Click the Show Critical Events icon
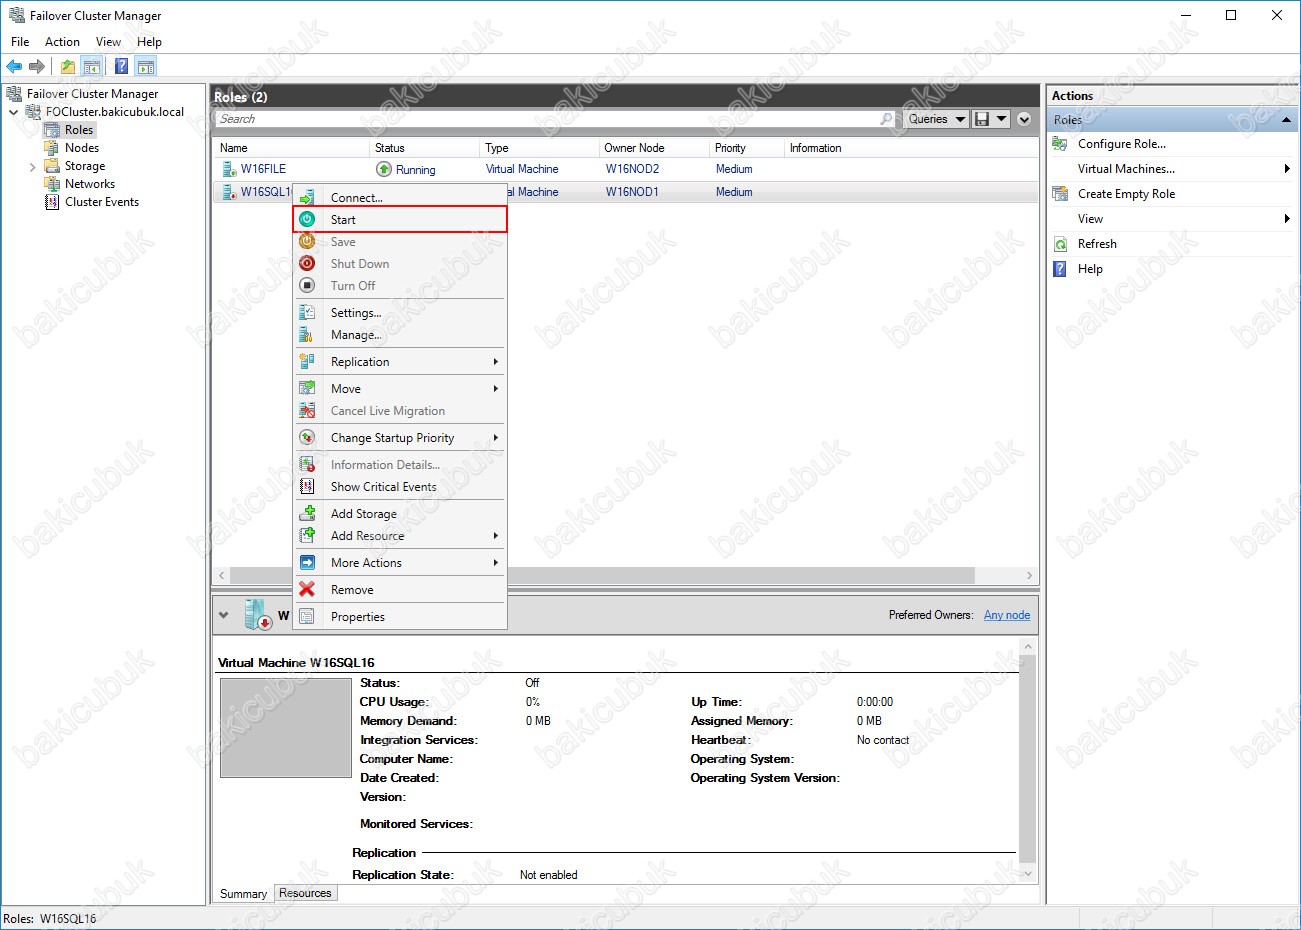 coord(307,486)
